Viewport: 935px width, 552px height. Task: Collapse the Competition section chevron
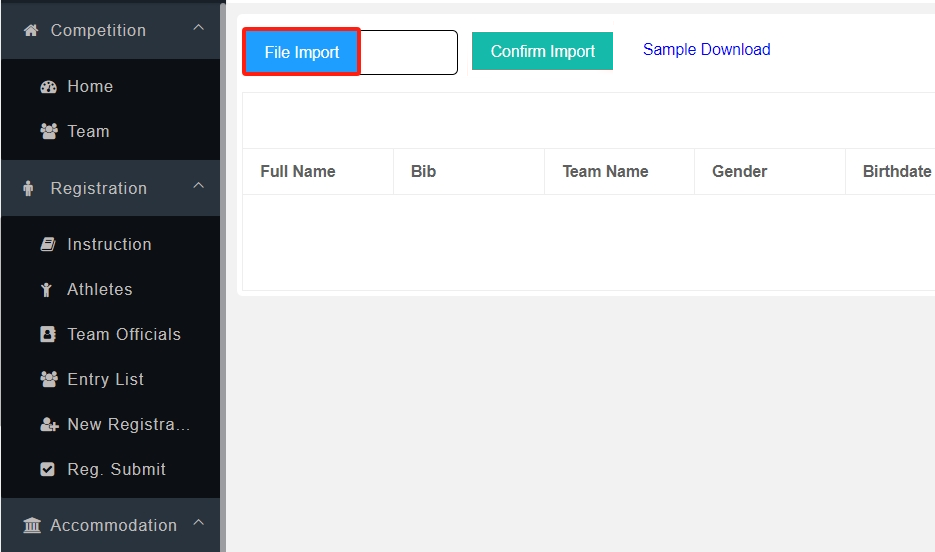click(198, 29)
